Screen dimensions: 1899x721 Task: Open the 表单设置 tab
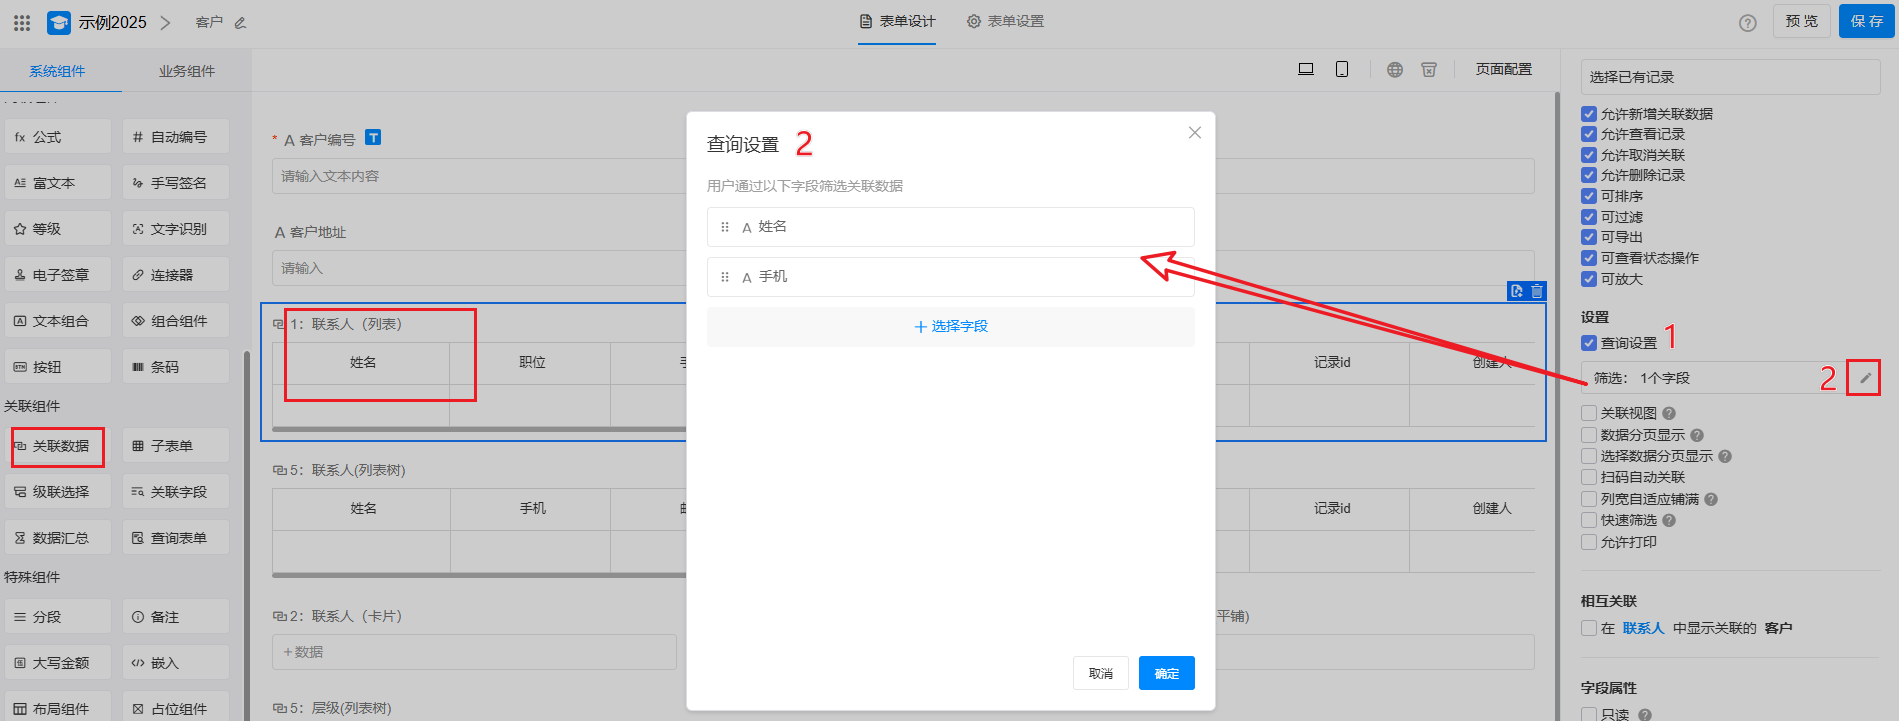pos(1005,21)
